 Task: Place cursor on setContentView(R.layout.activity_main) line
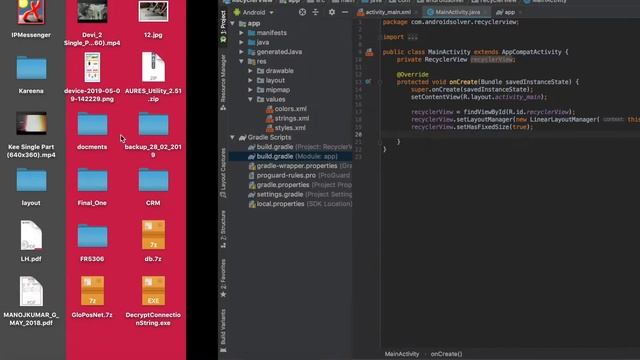[478, 97]
